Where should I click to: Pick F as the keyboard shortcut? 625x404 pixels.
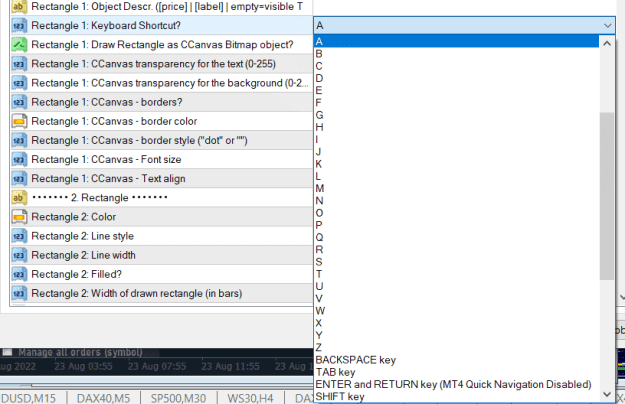tap(456, 103)
